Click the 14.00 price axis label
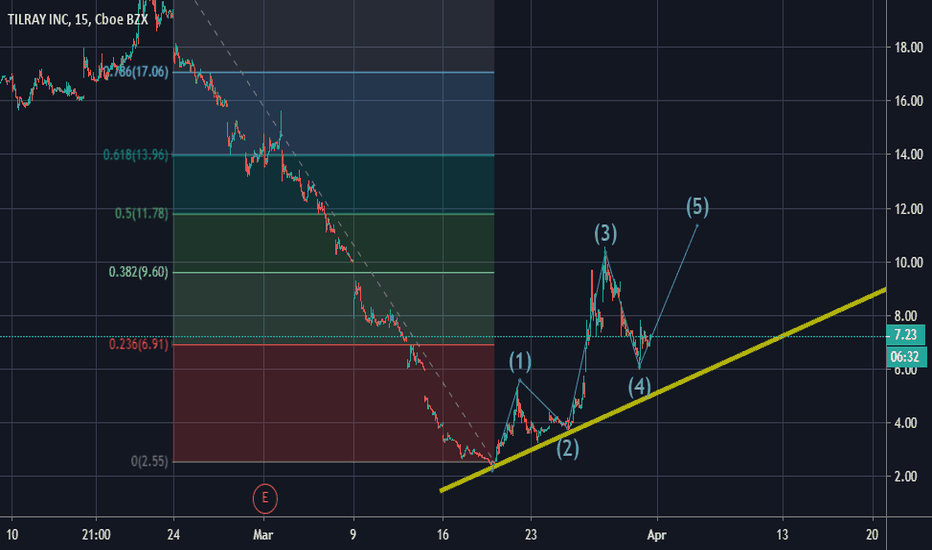The width and height of the screenshot is (932, 550). tap(909, 155)
